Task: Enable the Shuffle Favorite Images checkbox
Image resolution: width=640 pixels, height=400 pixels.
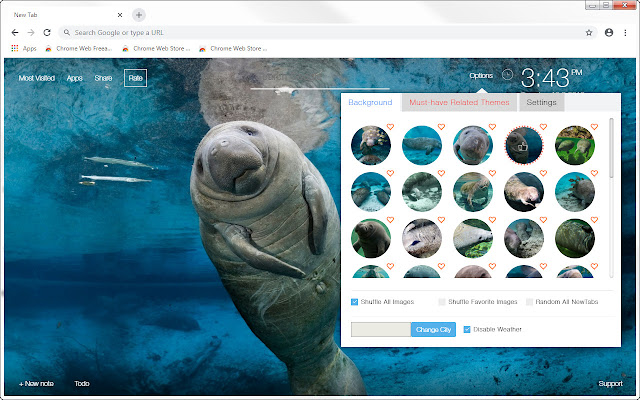Action: 442,302
